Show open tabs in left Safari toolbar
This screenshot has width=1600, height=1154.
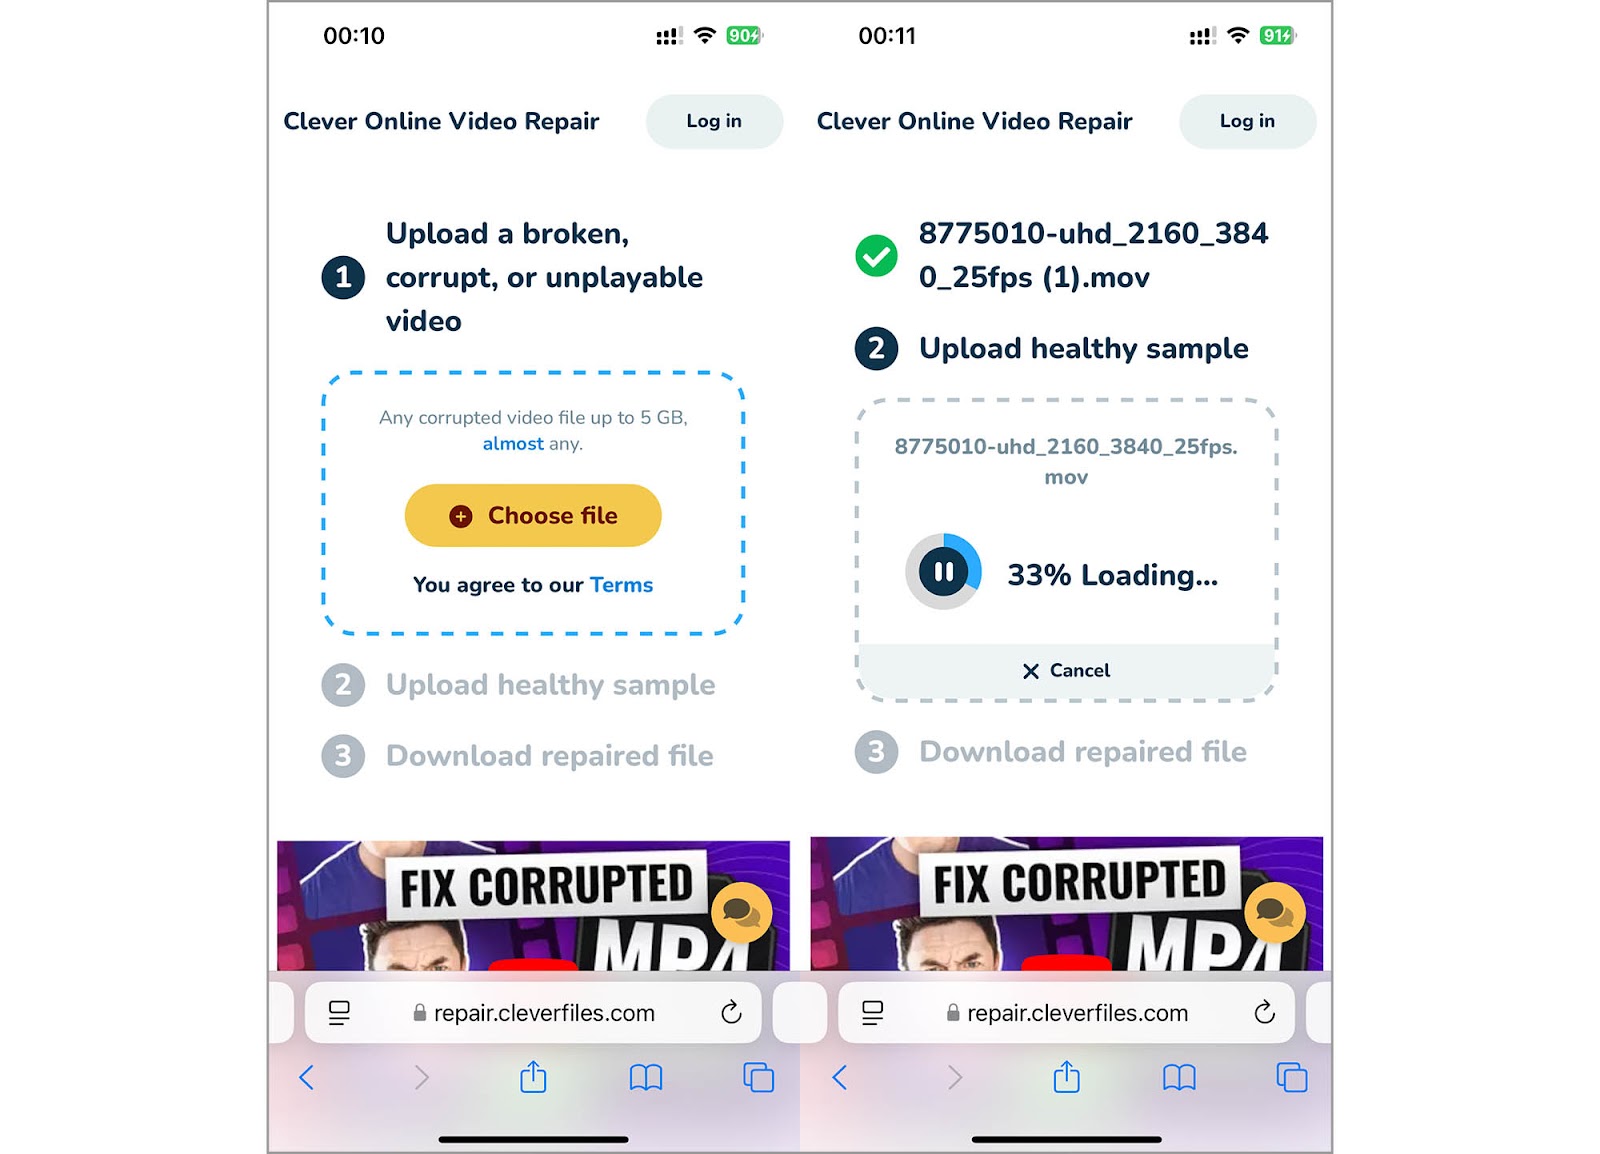point(758,1077)
